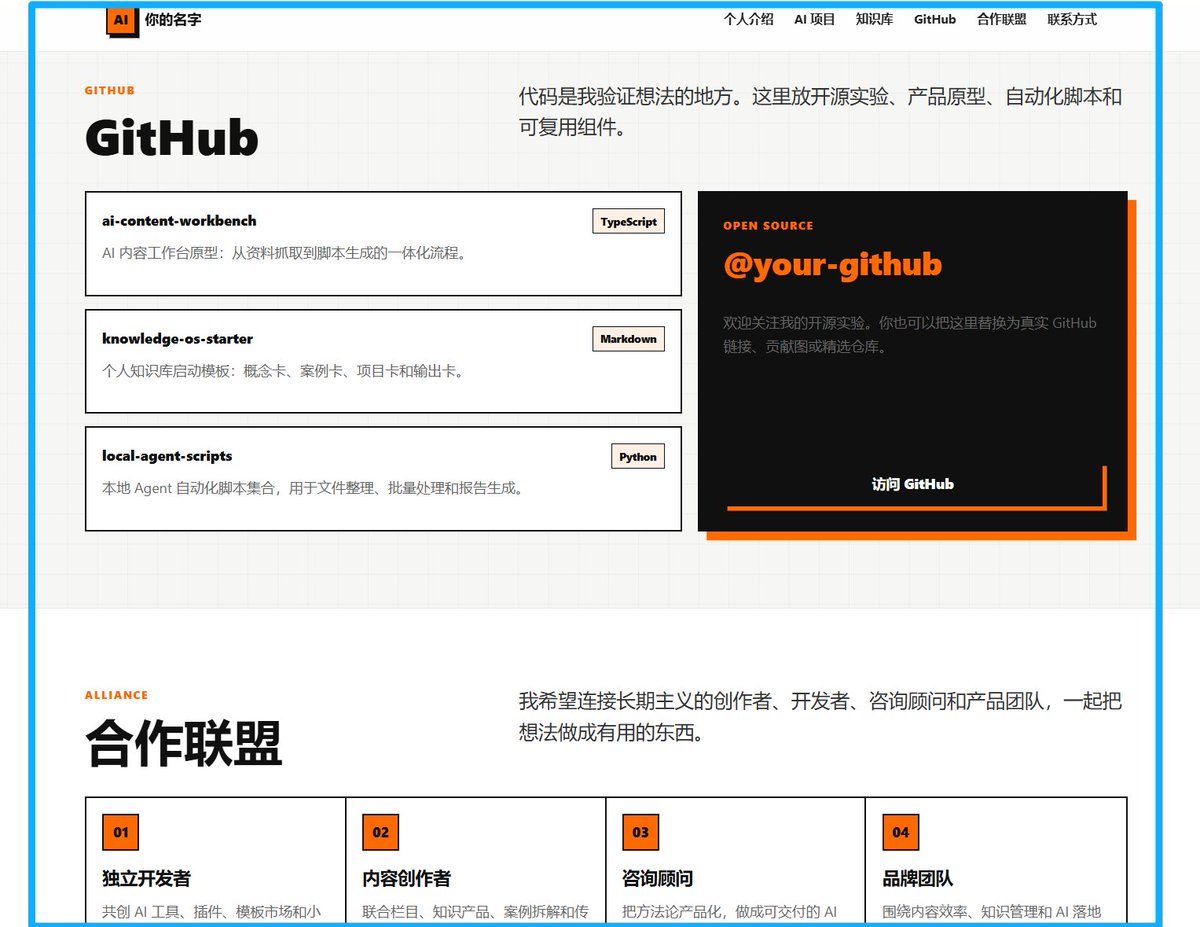Click the Markdown language tag
Screen dimensions: 1200x927
pyautogui.click(x=629, y=339)
